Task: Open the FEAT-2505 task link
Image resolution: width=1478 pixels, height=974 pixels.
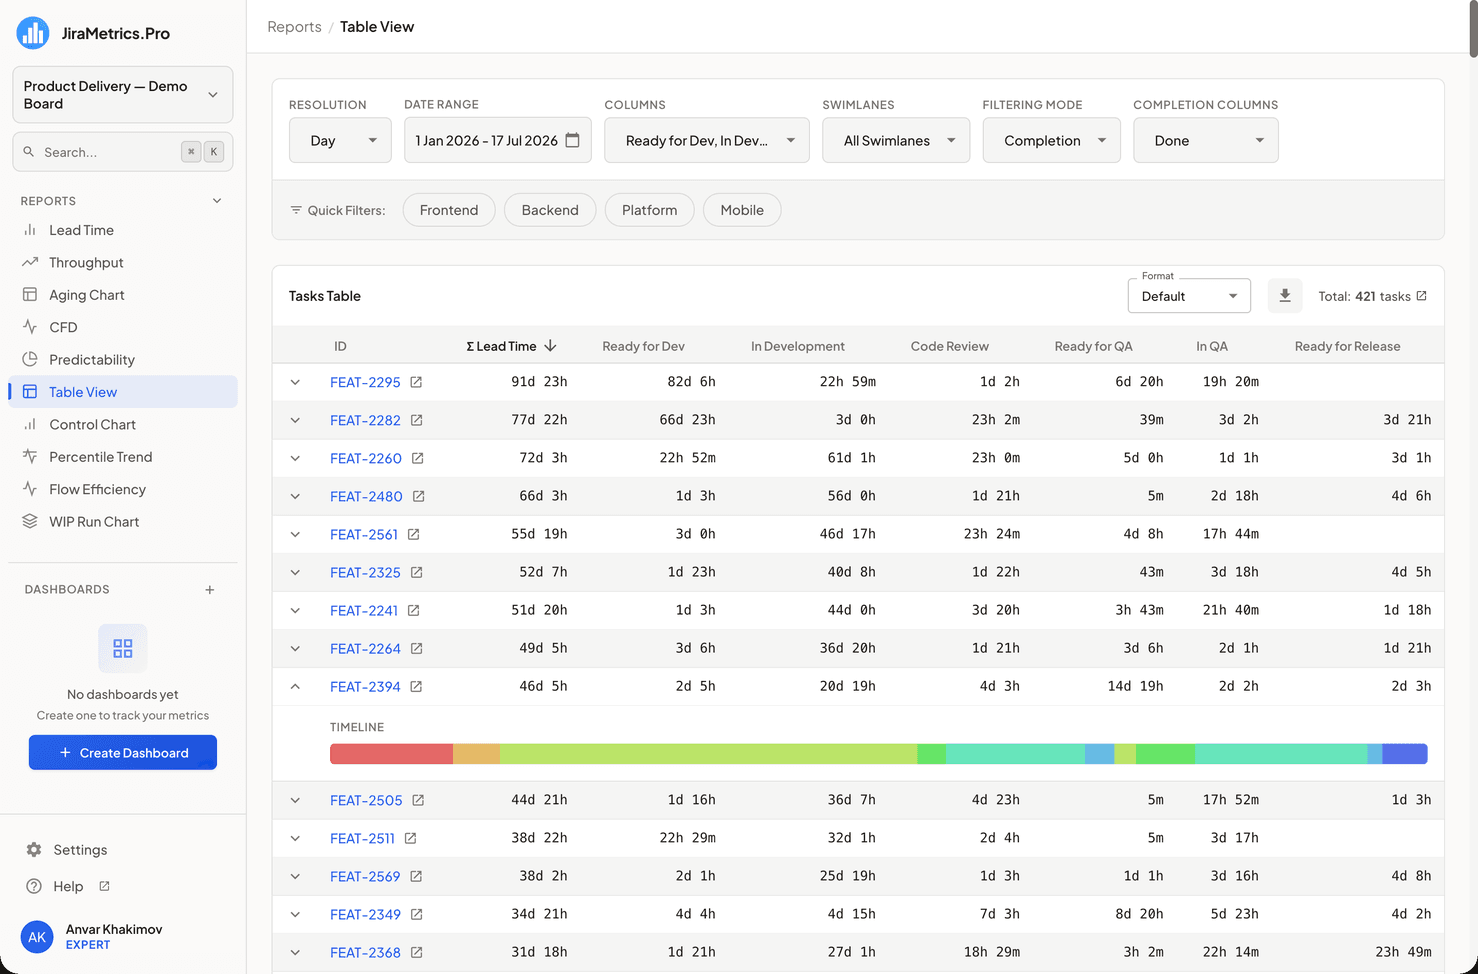Action: (x=366, y=800)
